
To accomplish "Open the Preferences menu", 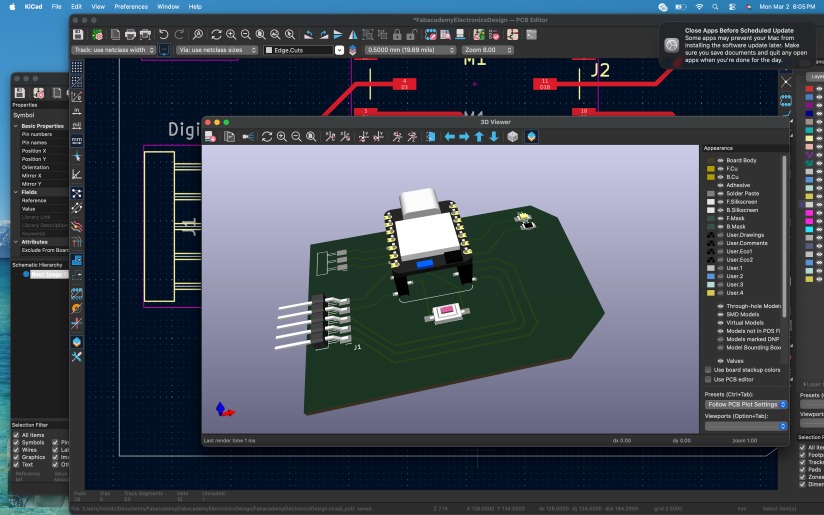I will click(130, 6).
